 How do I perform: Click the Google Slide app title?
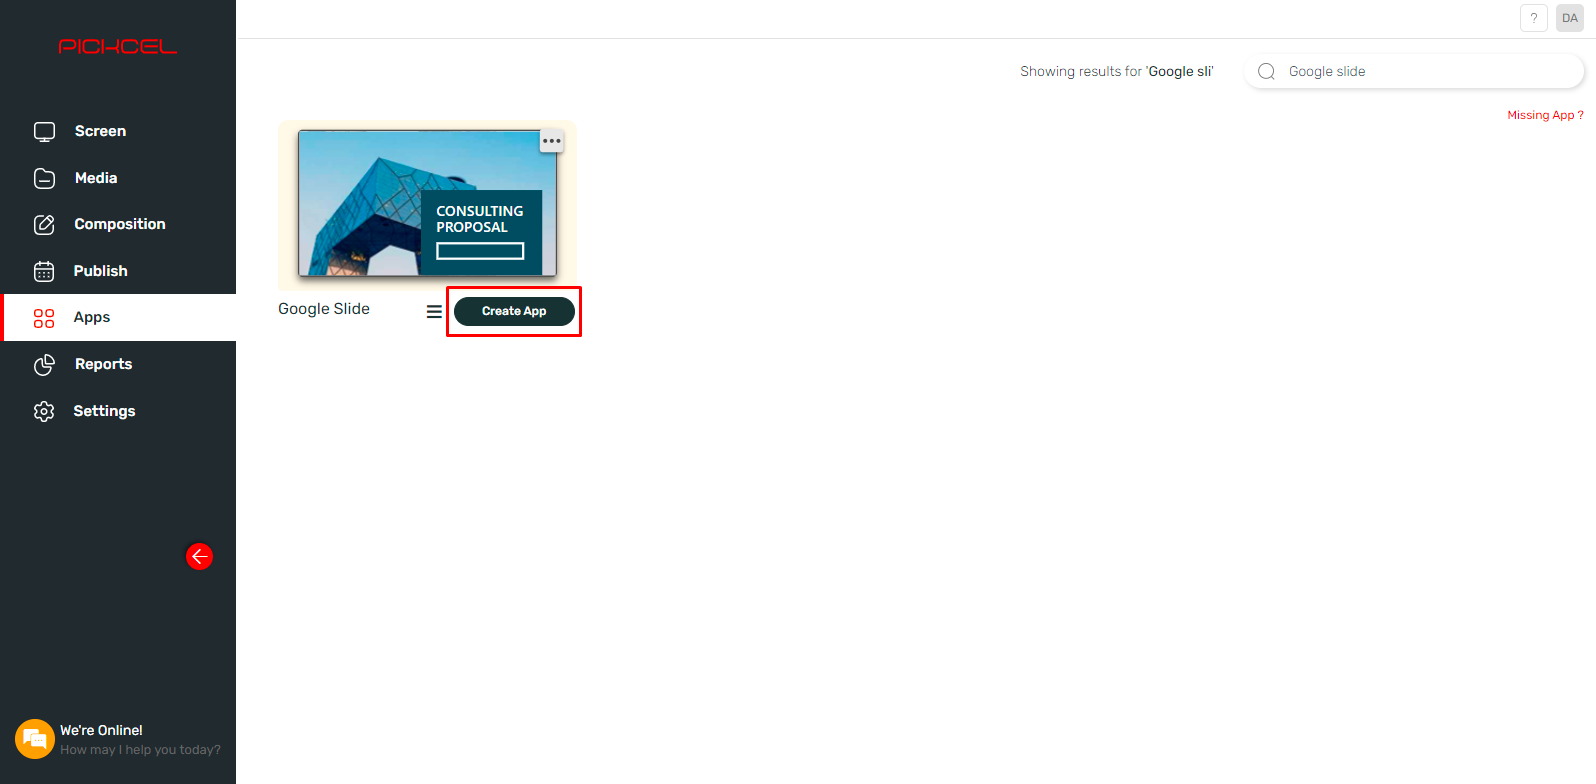324,309
